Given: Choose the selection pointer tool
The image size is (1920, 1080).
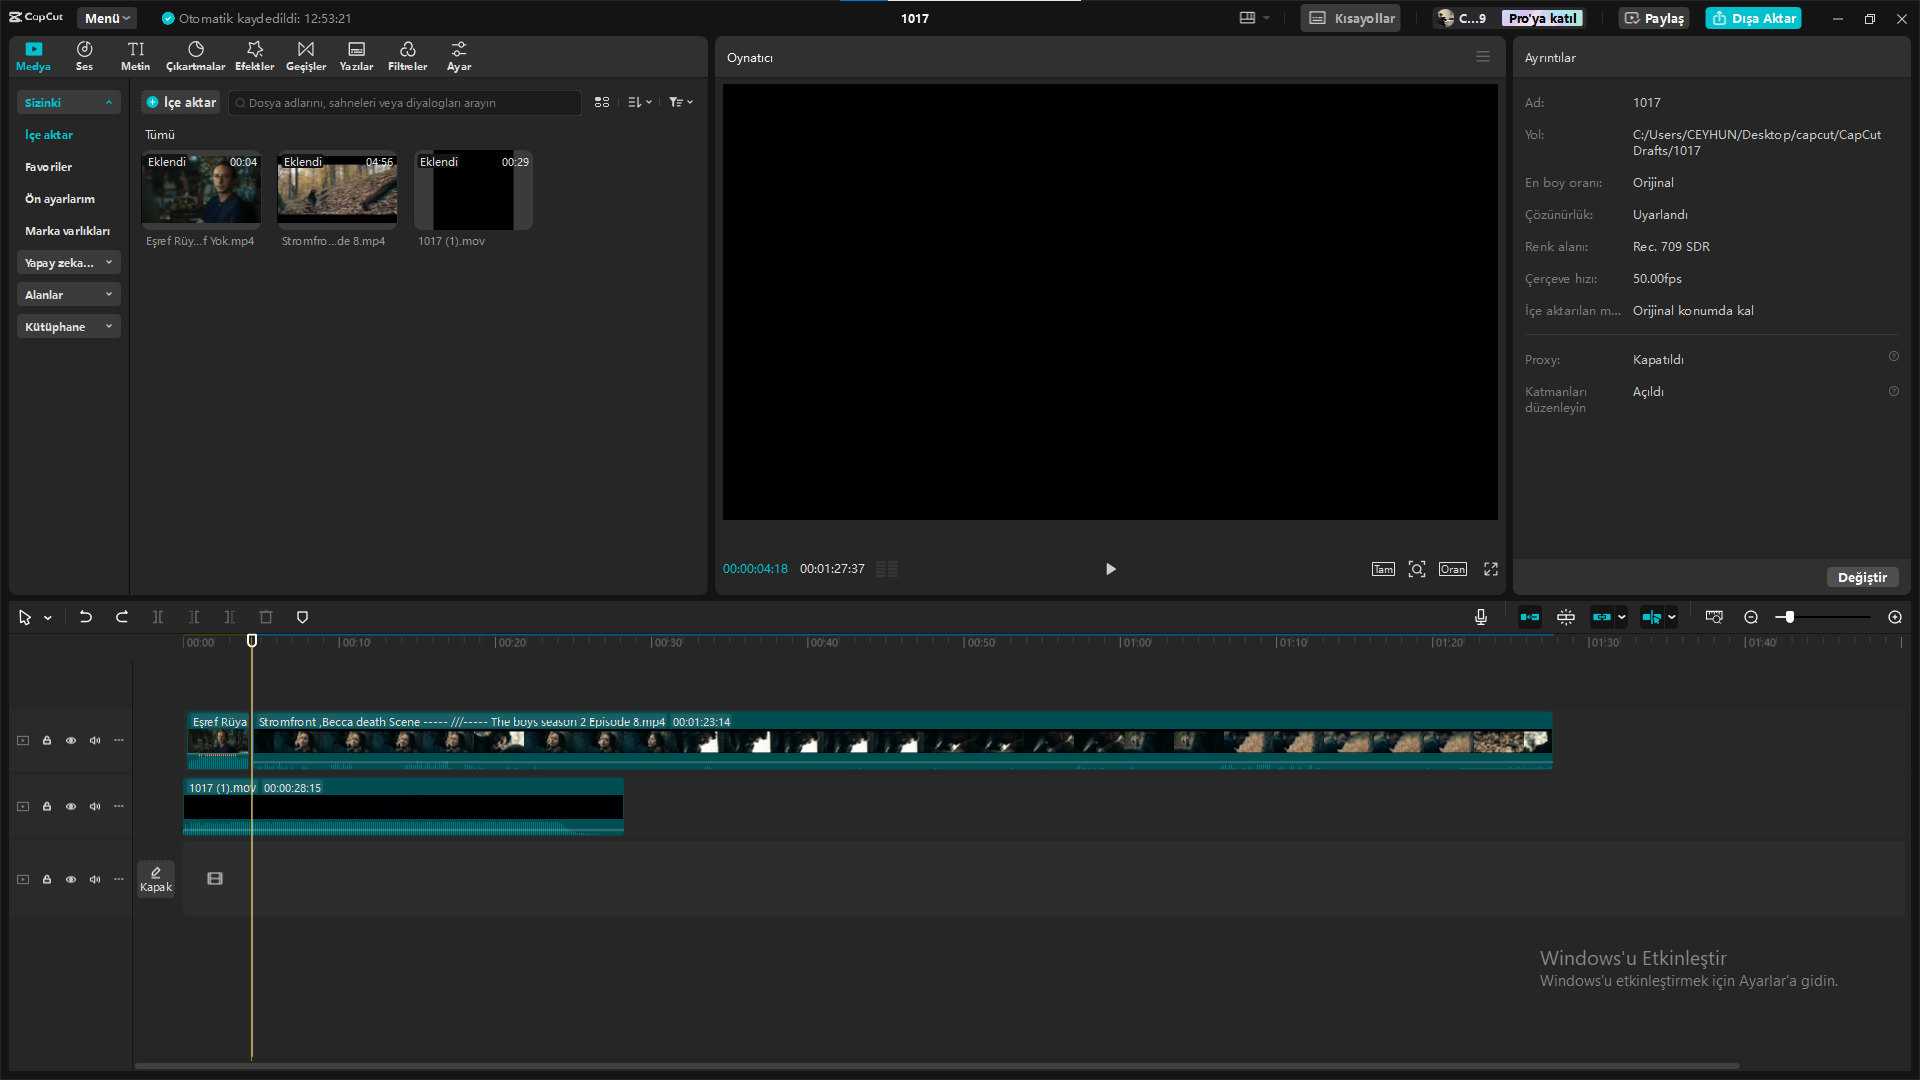Looking at the screenshot, I should coord(25,617).
